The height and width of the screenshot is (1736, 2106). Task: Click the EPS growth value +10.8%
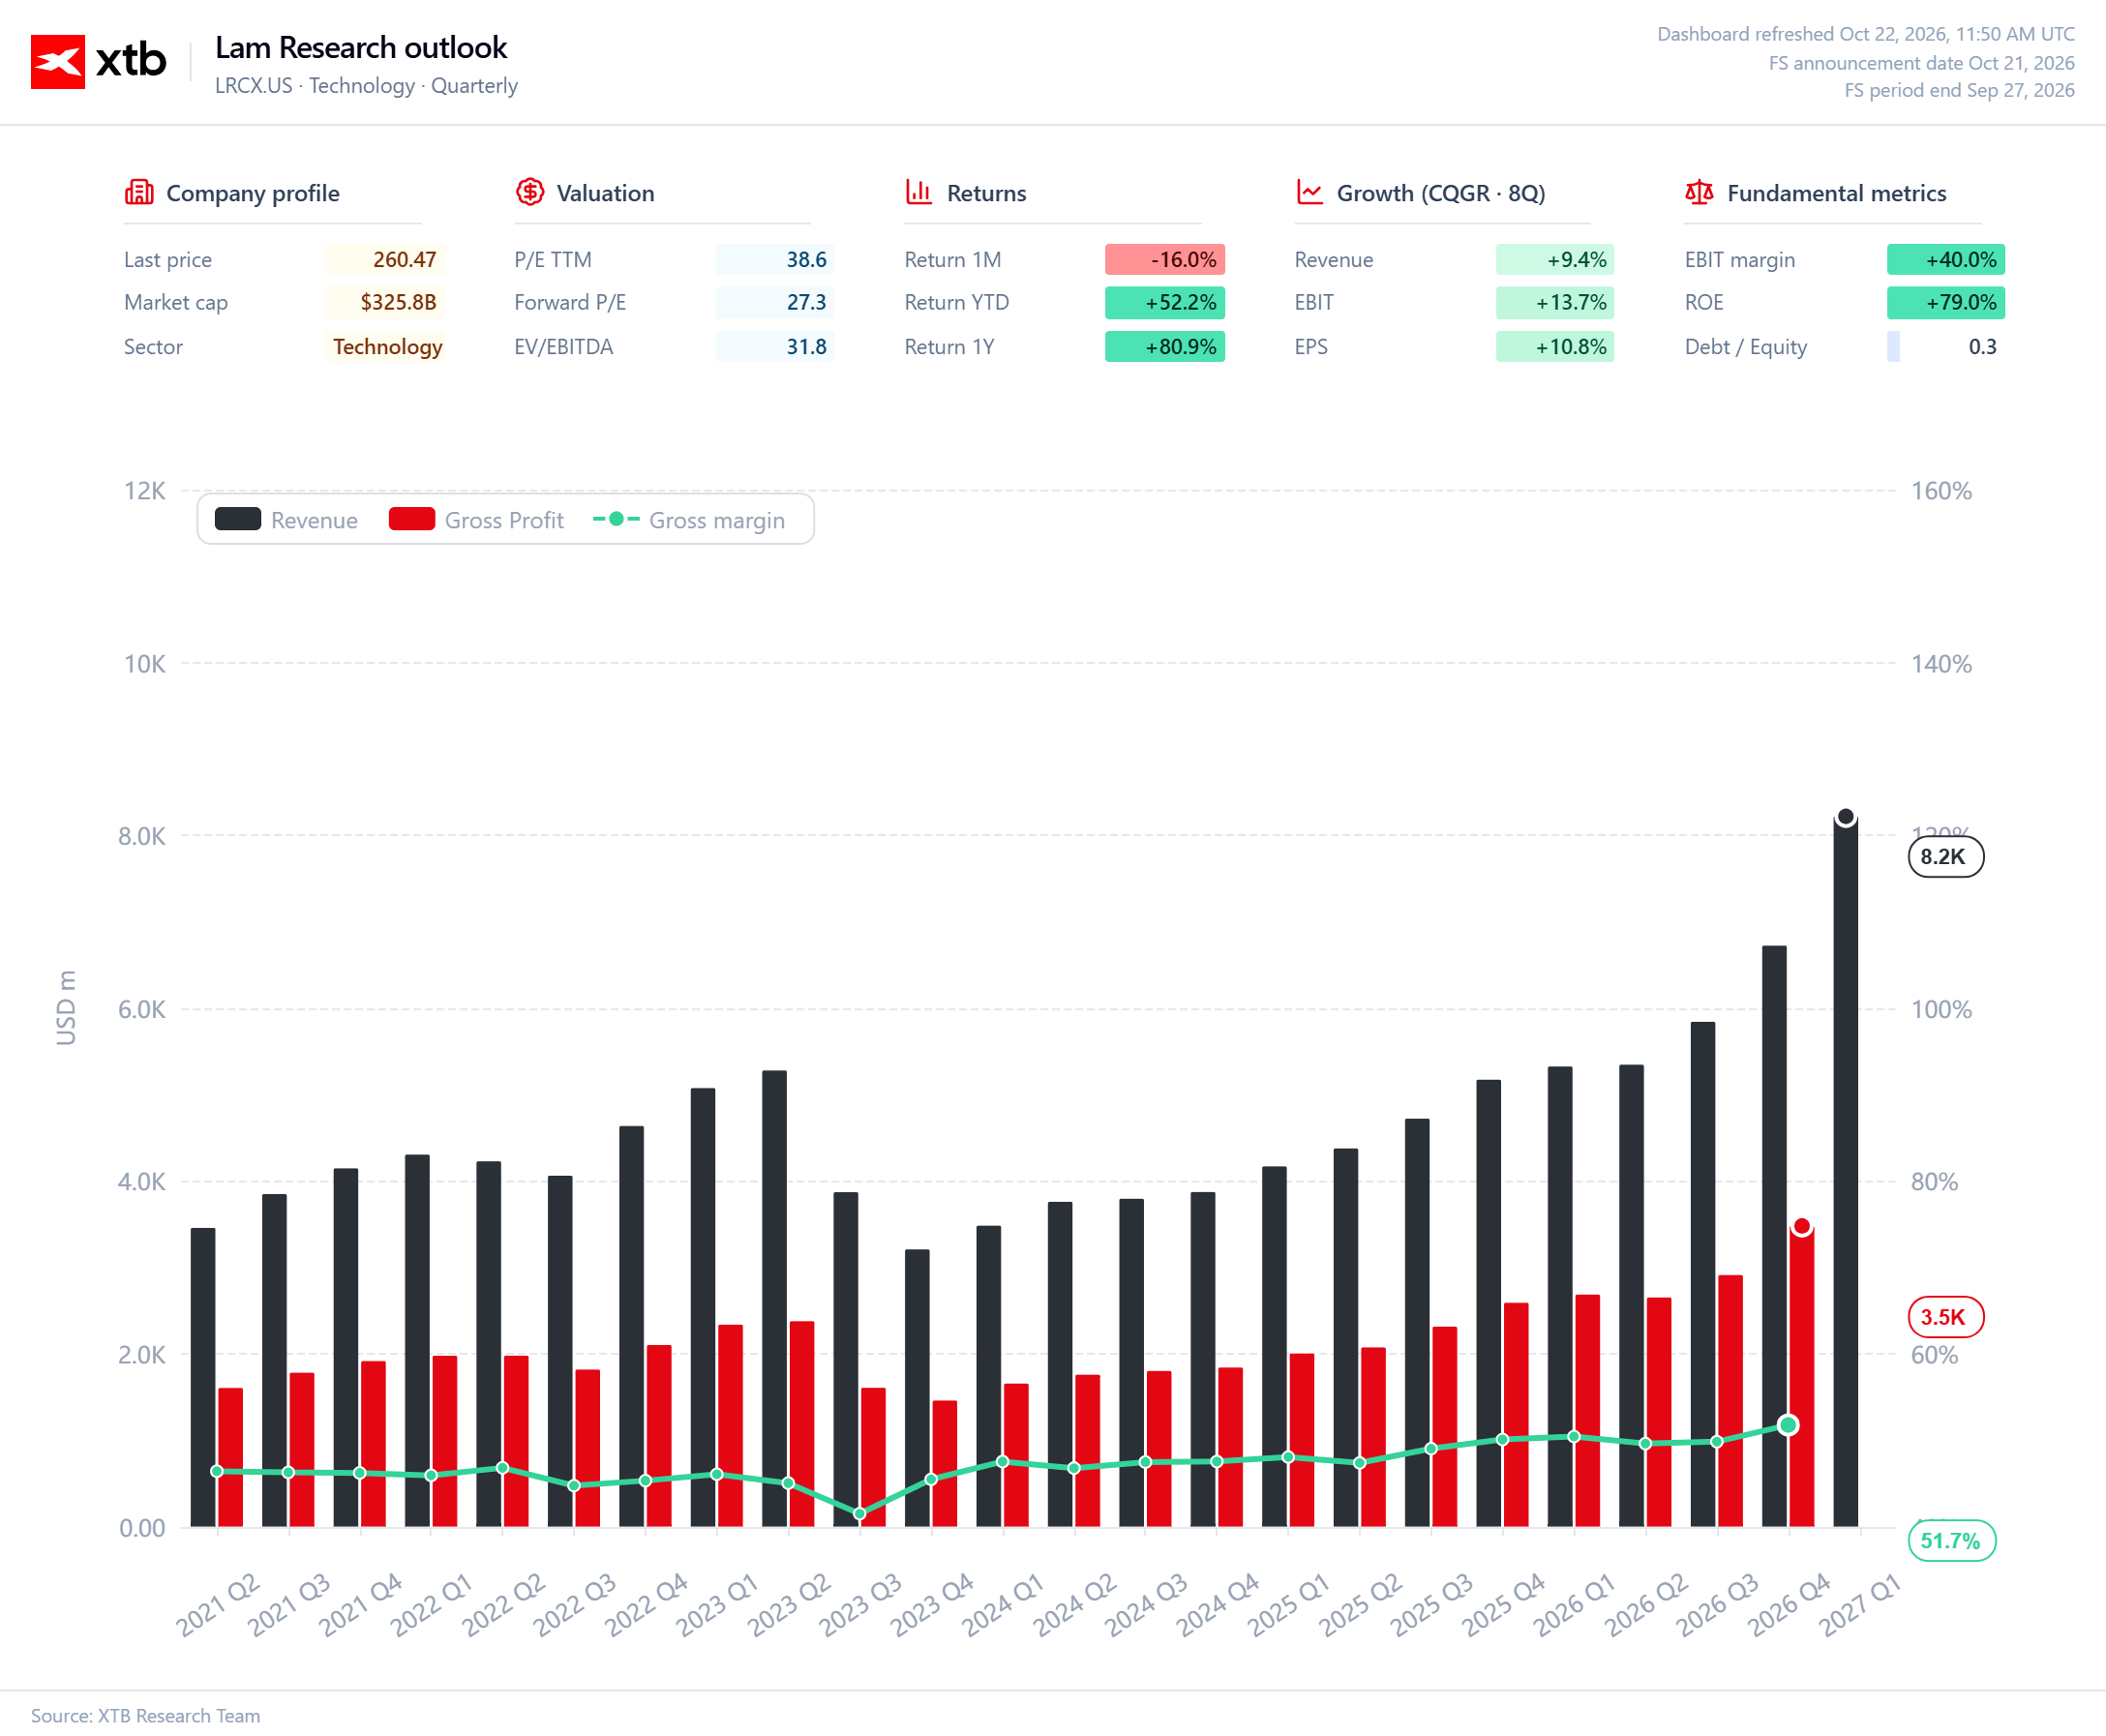(1555, 347)
